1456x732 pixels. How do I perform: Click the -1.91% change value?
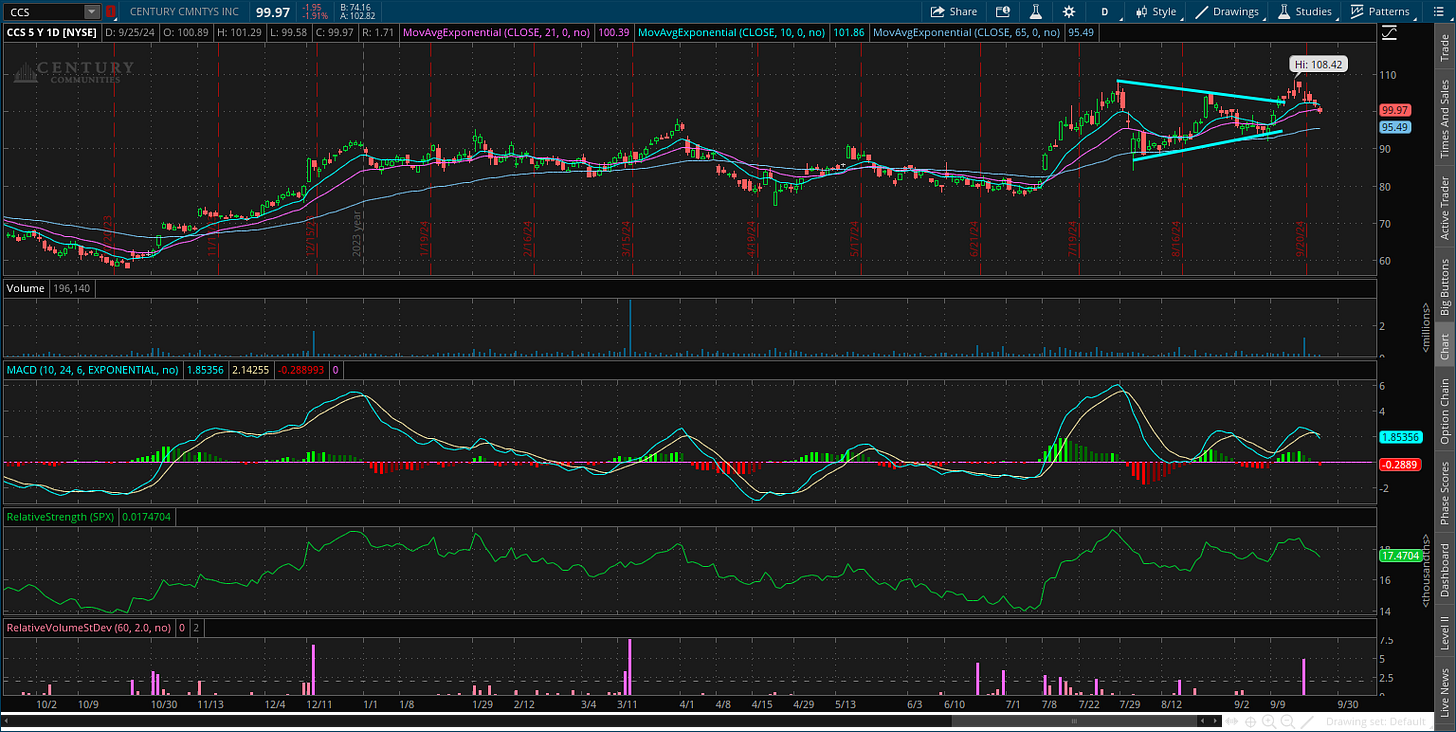317,17
